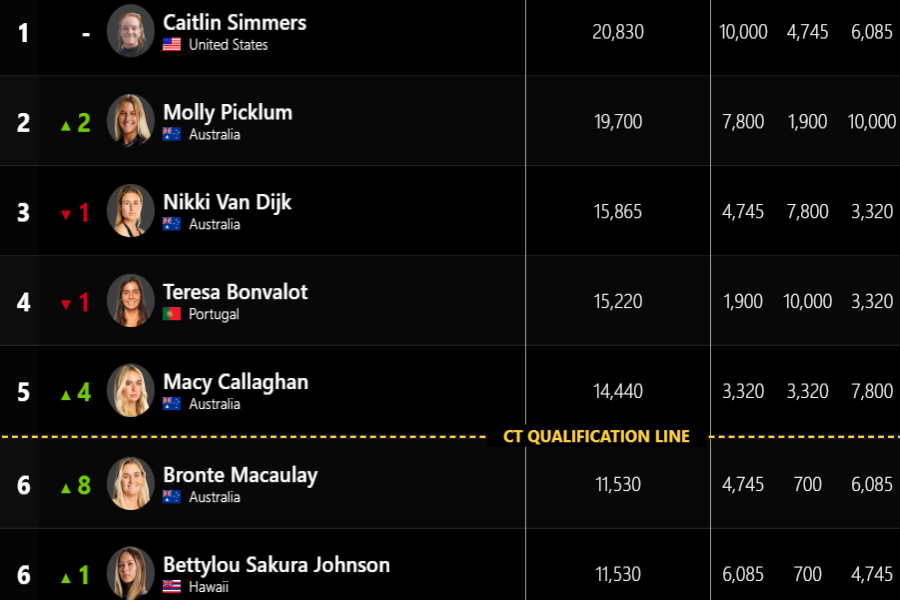900x600 pixels.
Task: Click the Hawaii flag icon
Action: (172, 586)
